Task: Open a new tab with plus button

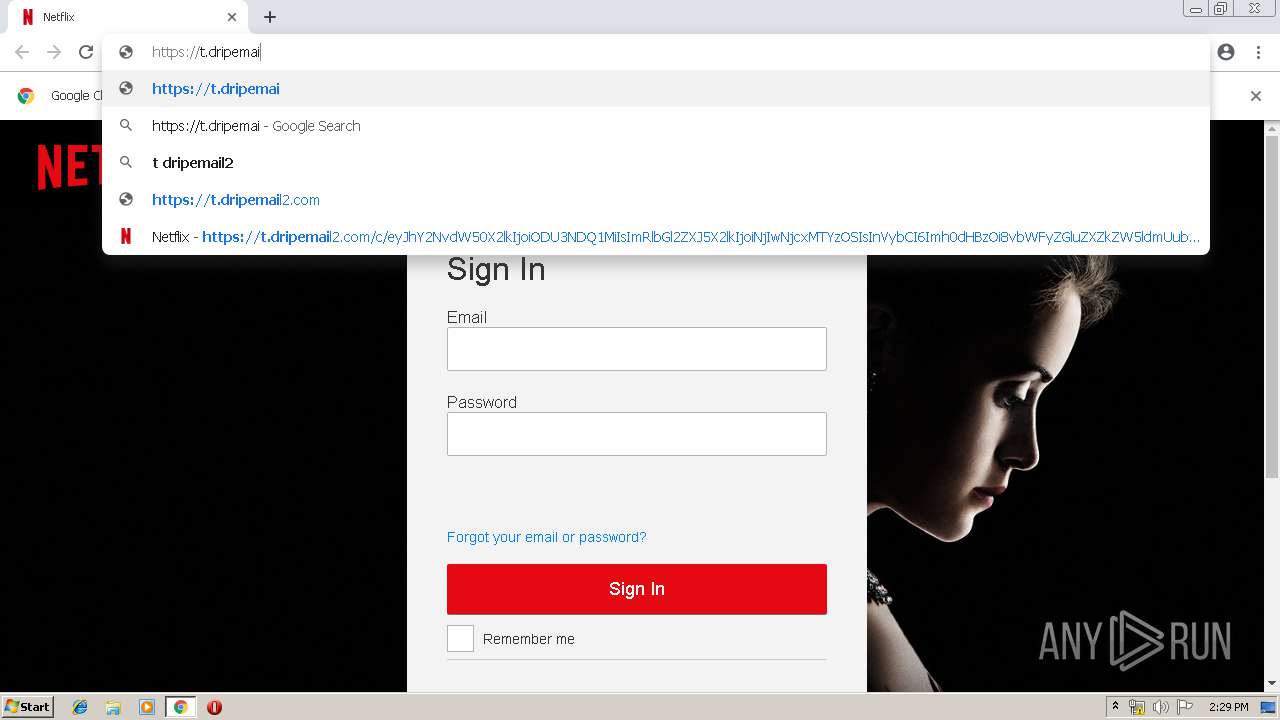Action: coord(270,17)
